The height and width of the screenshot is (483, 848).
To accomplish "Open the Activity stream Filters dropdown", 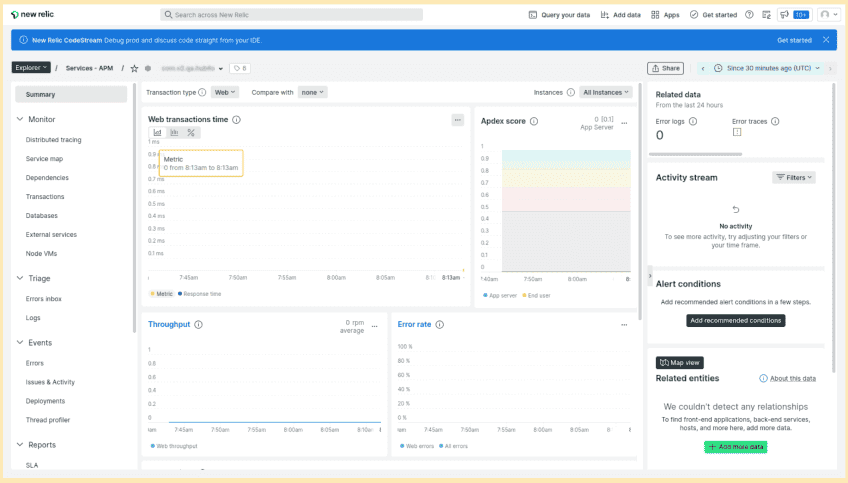I will point(794,177).
